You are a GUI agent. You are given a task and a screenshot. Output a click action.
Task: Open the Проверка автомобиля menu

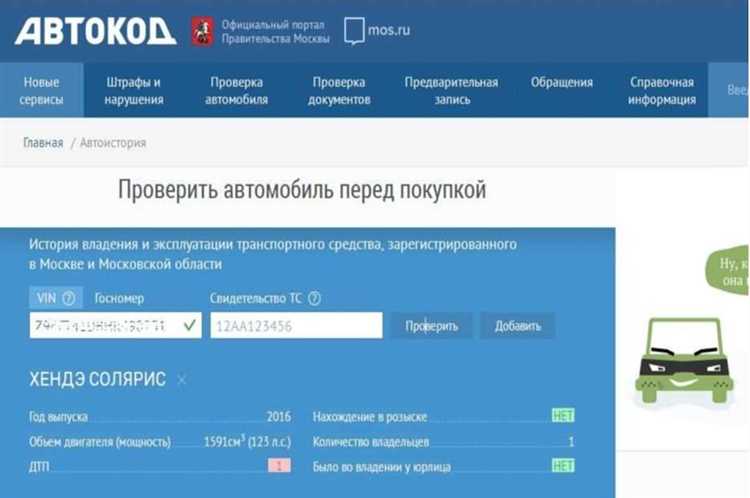click(236, 90)
